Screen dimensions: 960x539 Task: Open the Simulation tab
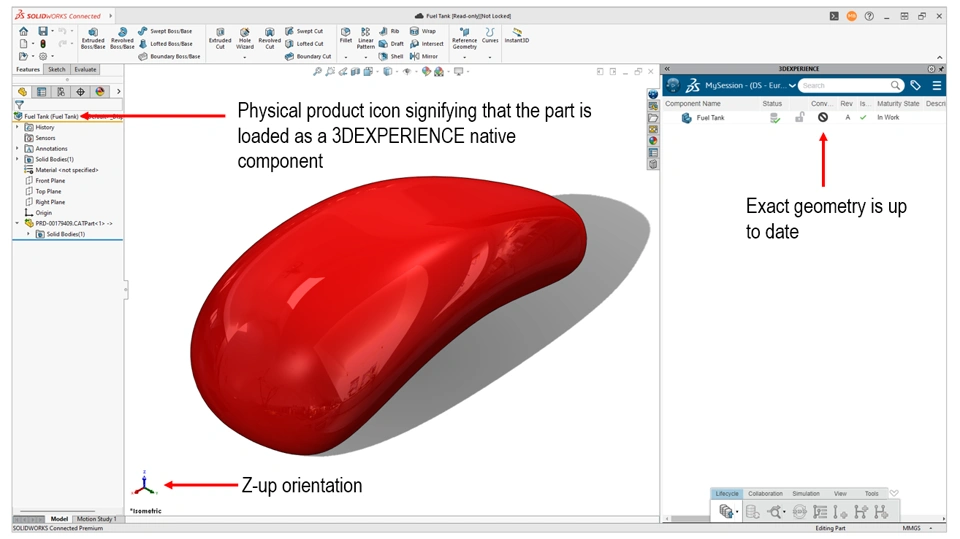coord(806,494)
